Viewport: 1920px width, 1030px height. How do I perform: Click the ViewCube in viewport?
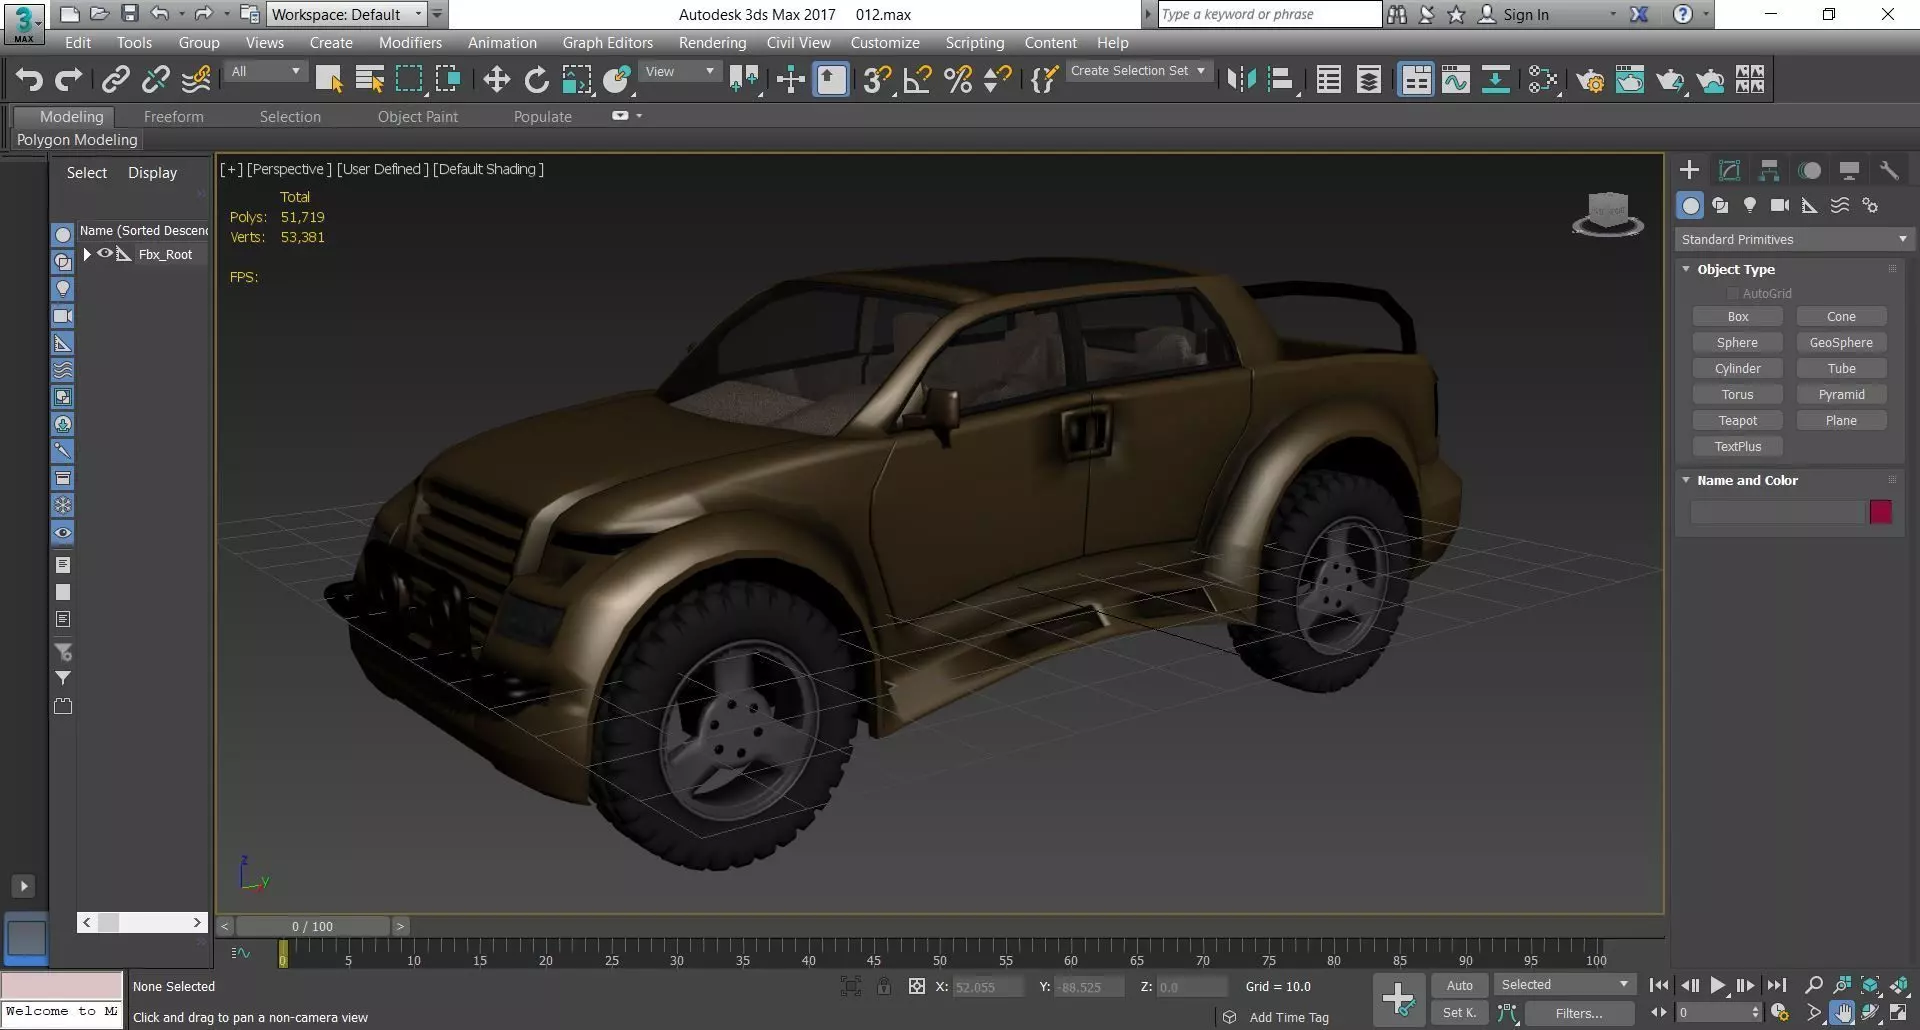tap(1608, 213)
